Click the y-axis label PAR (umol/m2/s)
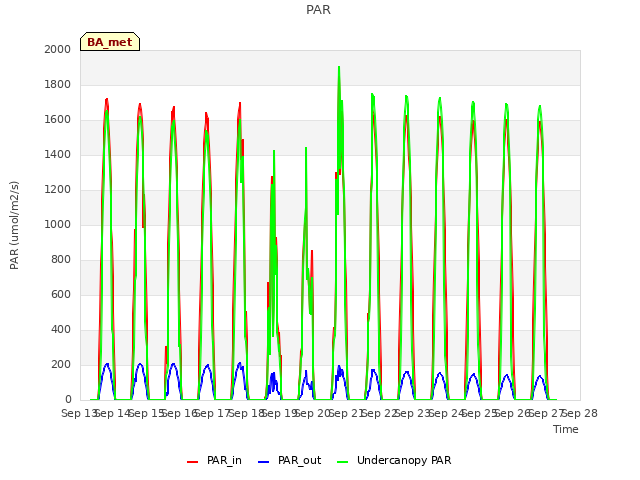Screen dimensions: 640x480 [14, 225]
